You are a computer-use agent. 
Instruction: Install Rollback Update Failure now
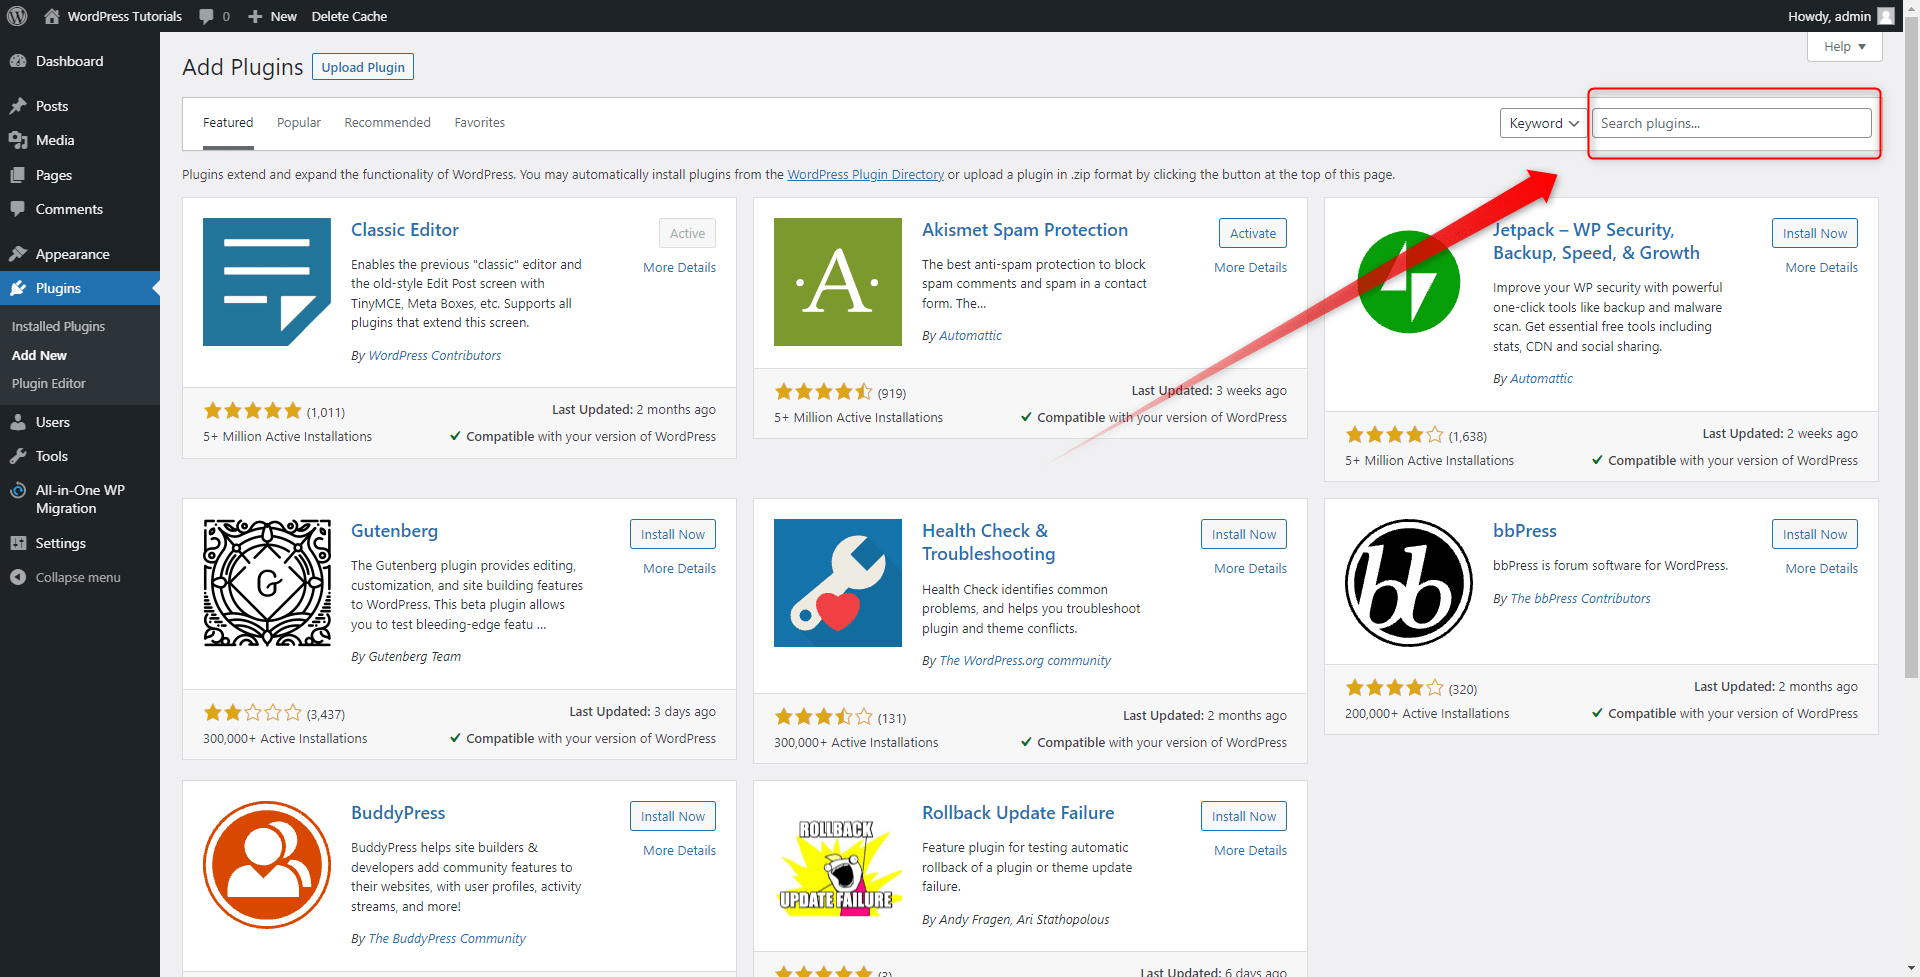1243,816
